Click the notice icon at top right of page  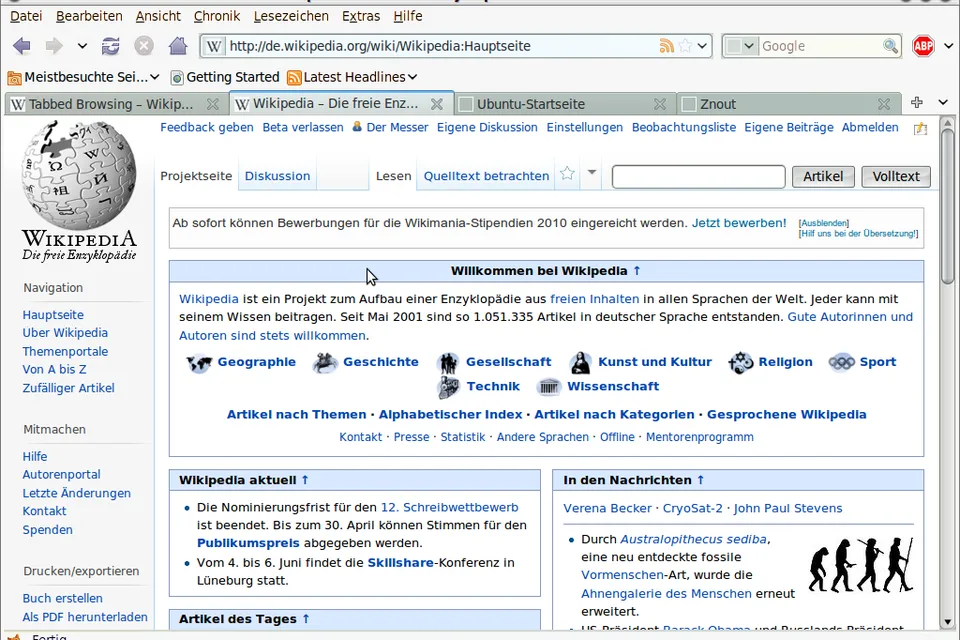pos(920,129)
